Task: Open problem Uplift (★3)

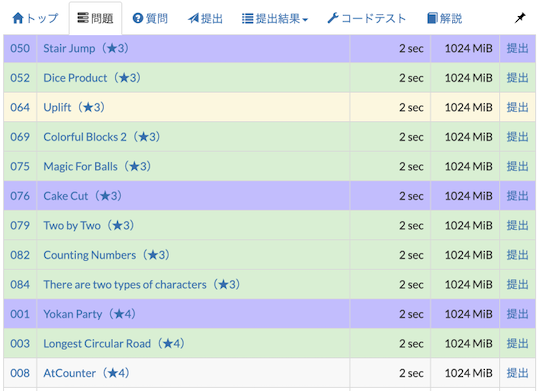Action: pos(74,107)
